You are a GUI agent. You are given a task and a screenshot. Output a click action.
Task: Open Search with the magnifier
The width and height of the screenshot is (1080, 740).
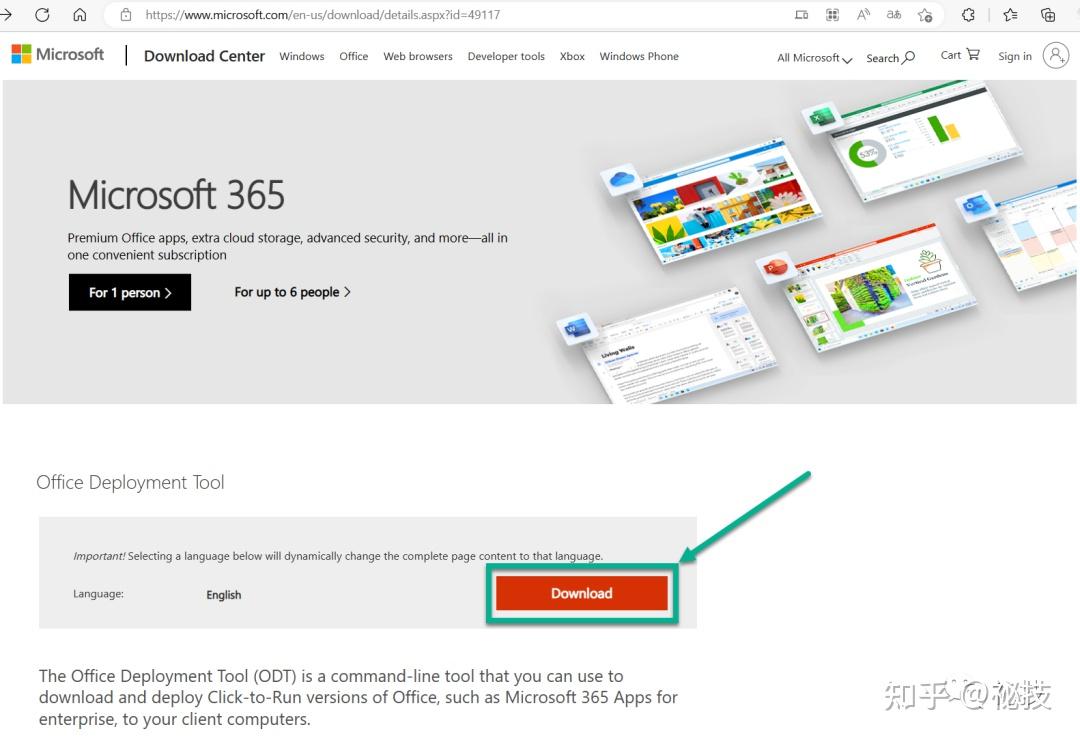click(891, 58)
